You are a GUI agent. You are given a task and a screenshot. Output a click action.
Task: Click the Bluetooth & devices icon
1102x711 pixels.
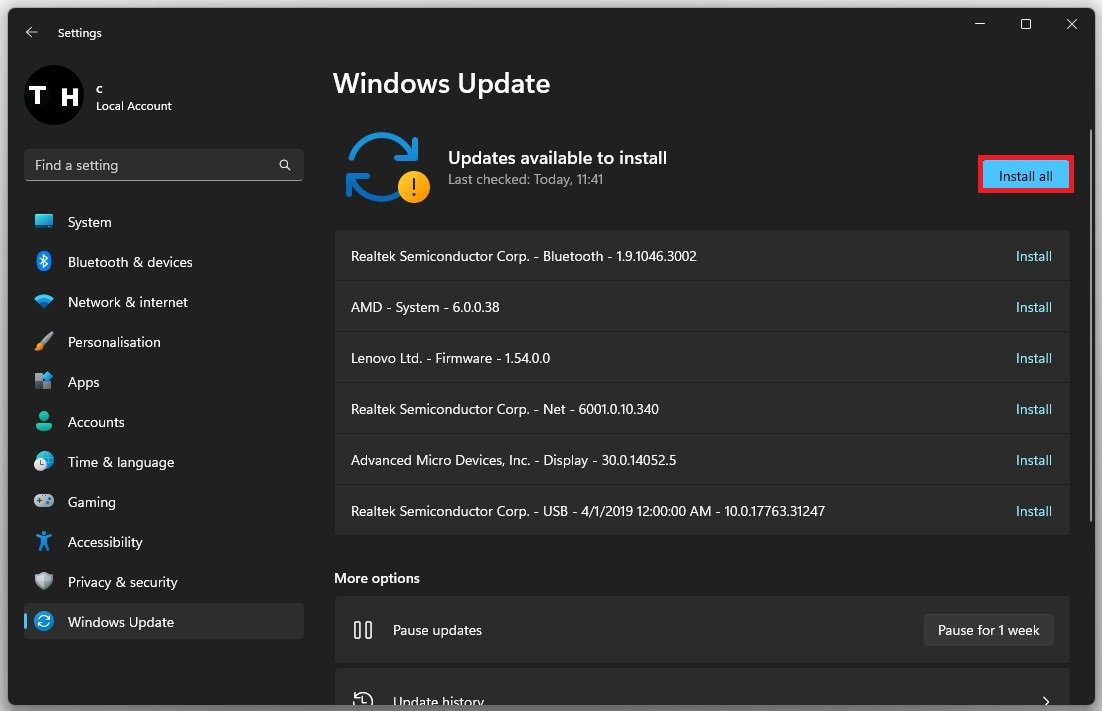pyautogui.click(x=44, y=262)
